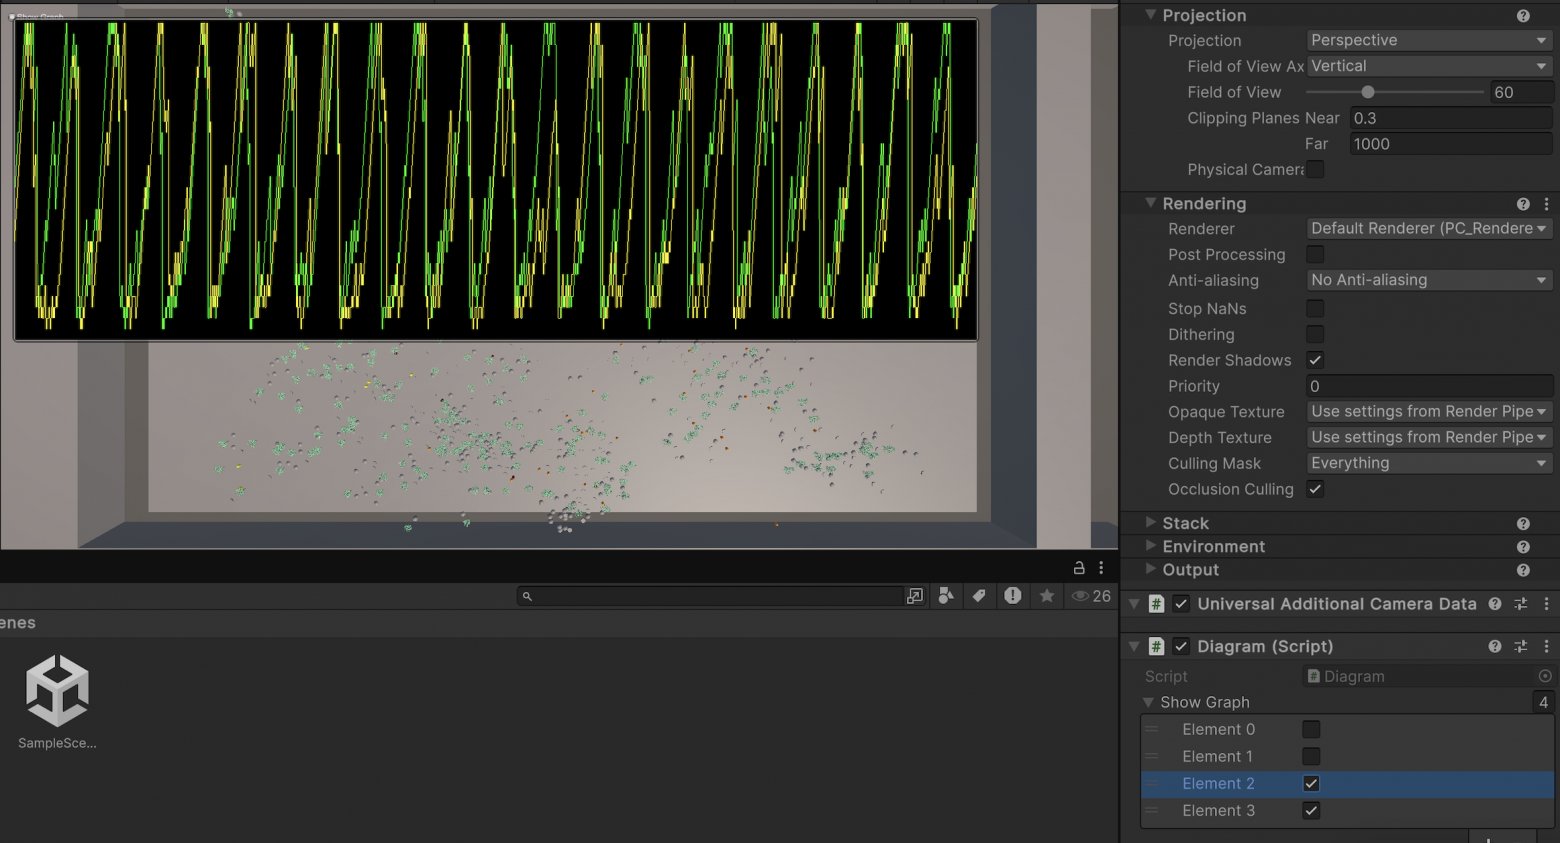Screen dimensions: 1560x843
Task: Open the Project panel three-dot menu
Action: coord(1101,568)
